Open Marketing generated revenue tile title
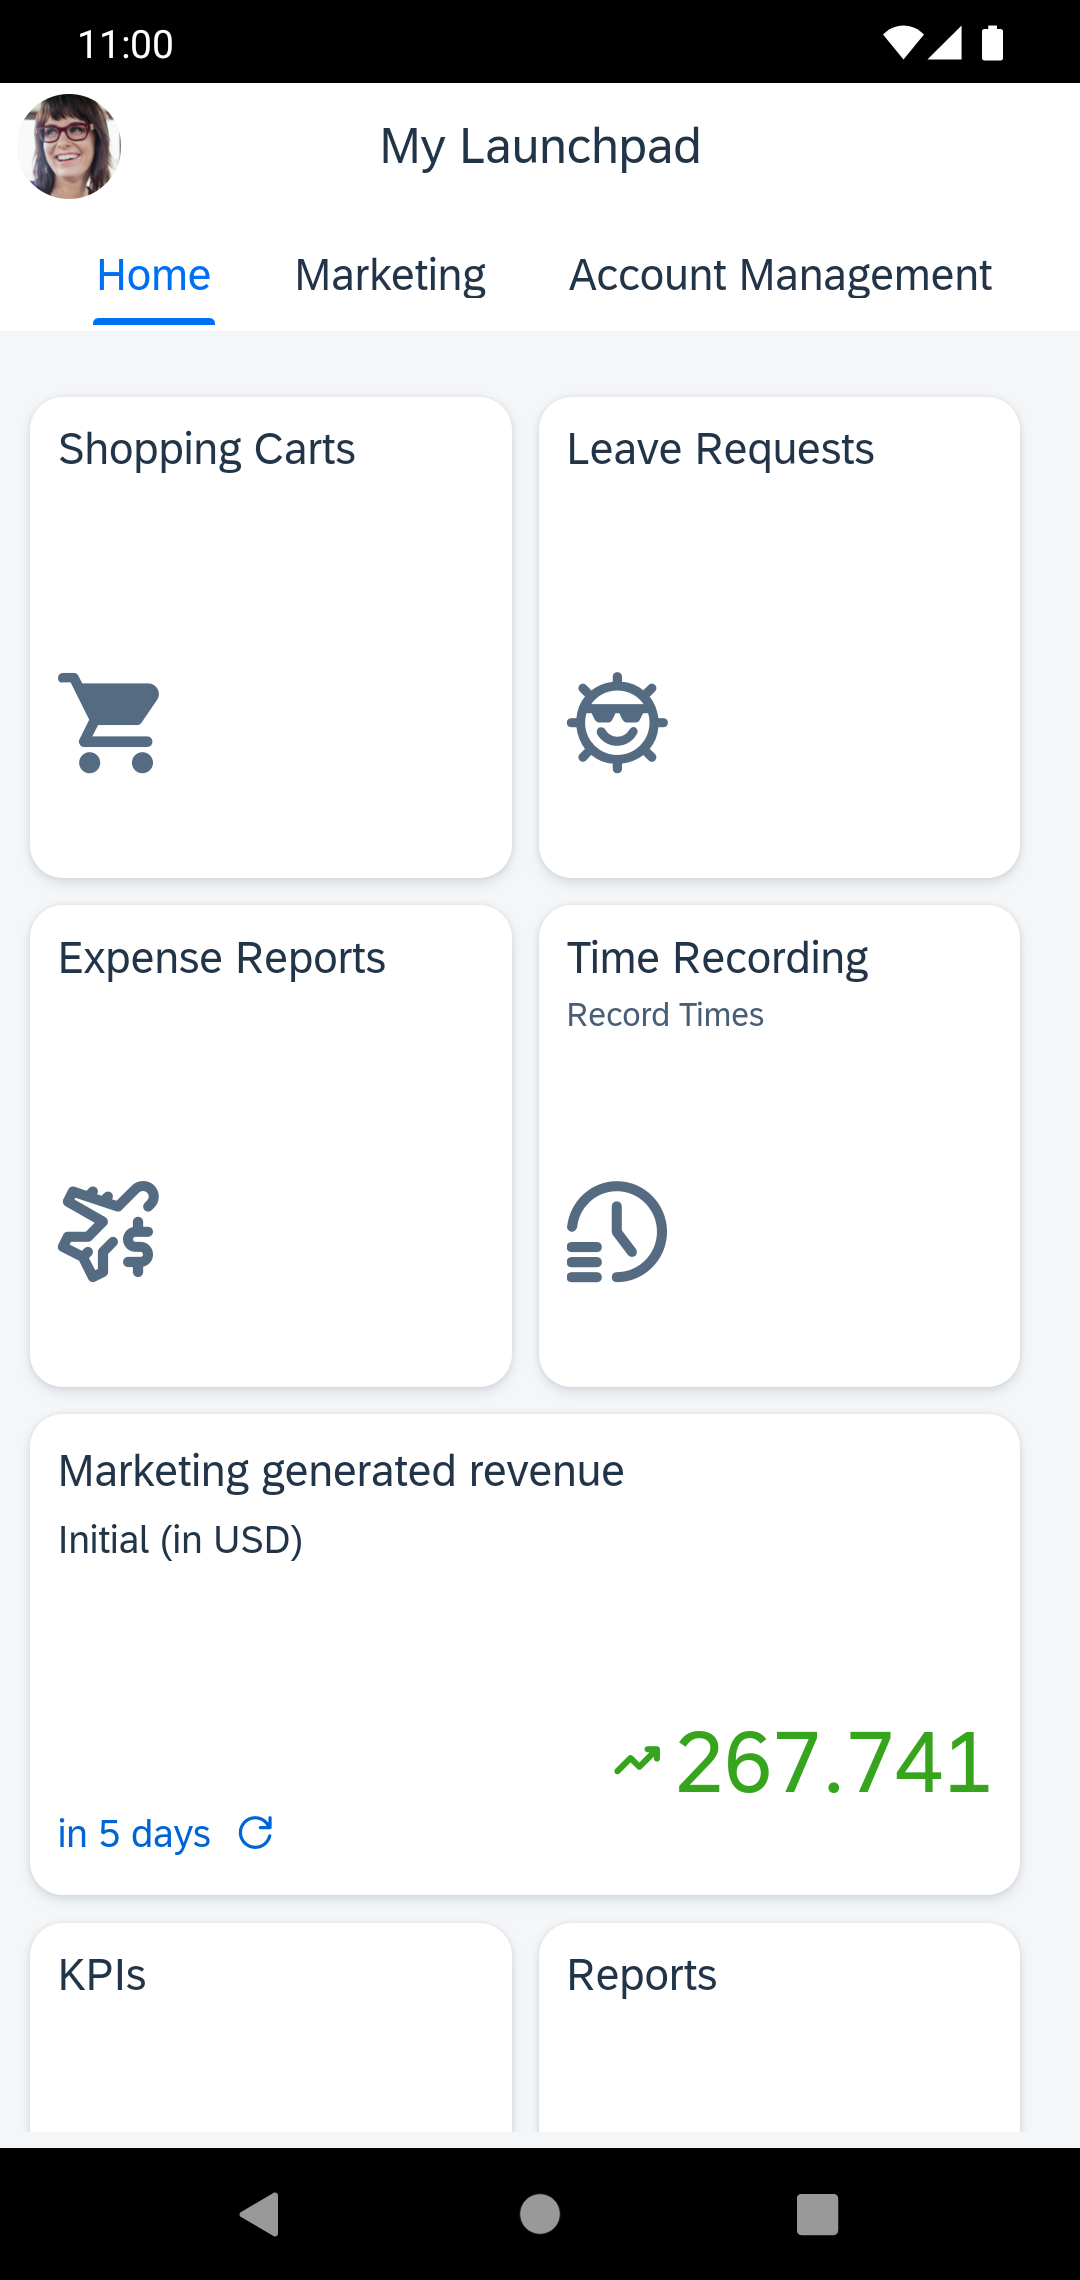Viewport: 1080px width, 2280px height. [x=341, y=1471]
